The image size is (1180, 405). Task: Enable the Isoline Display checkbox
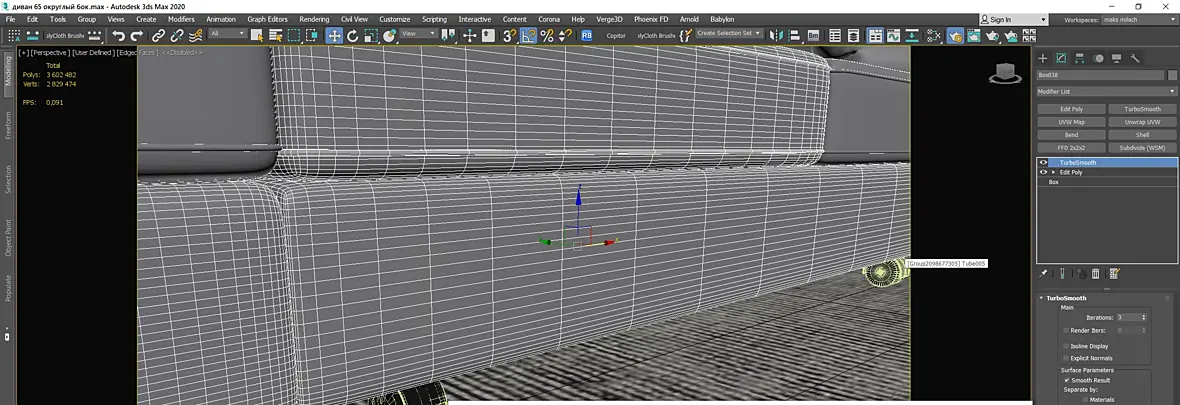(1066, 346)
